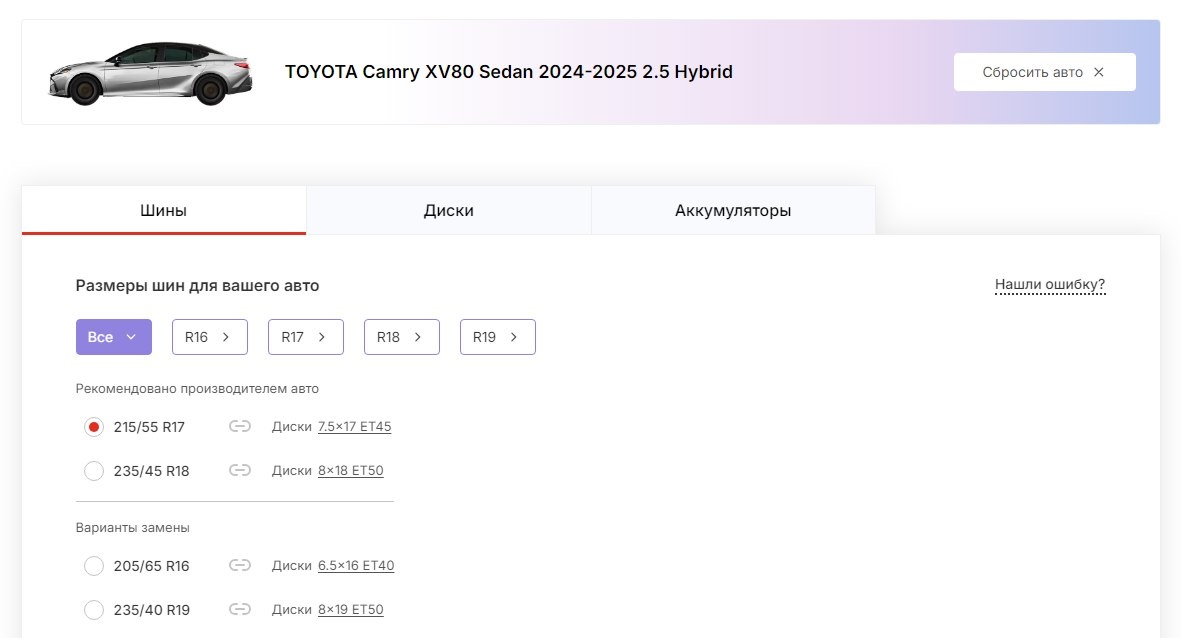
Task: Click link icon beside 215/55 R17
Action: pos(240,426)
